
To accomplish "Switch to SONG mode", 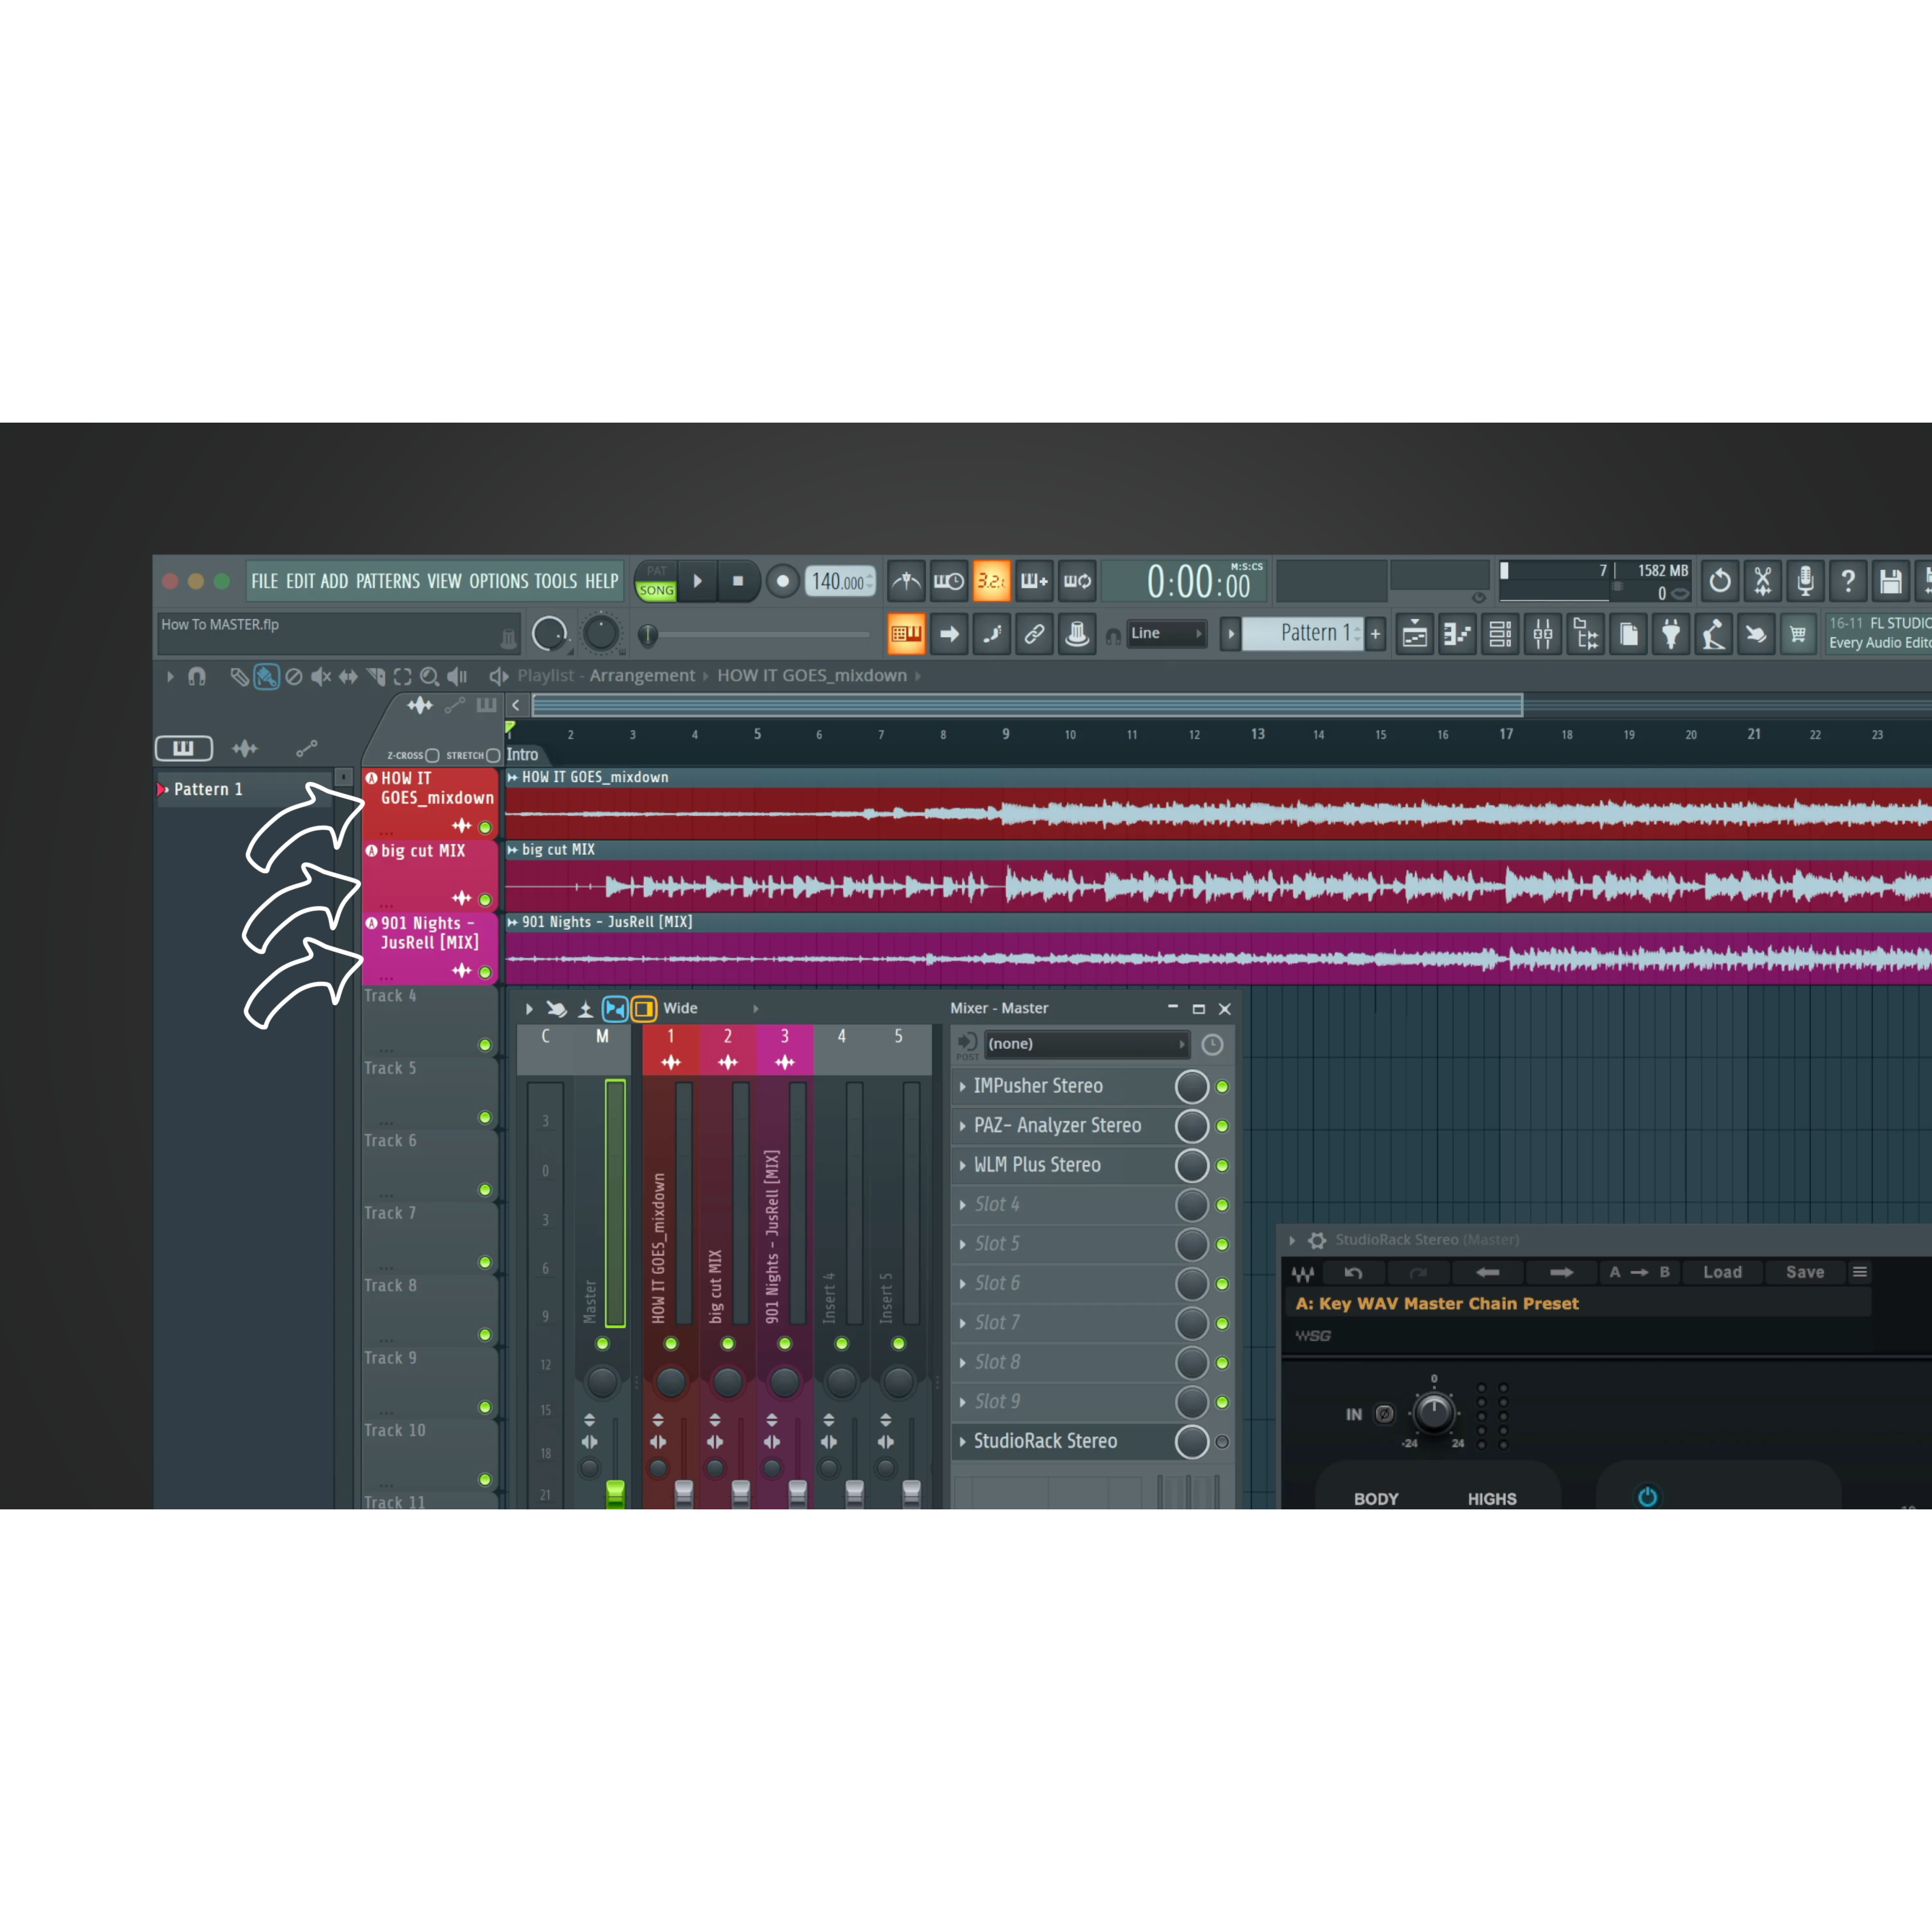I will (656, 591).
